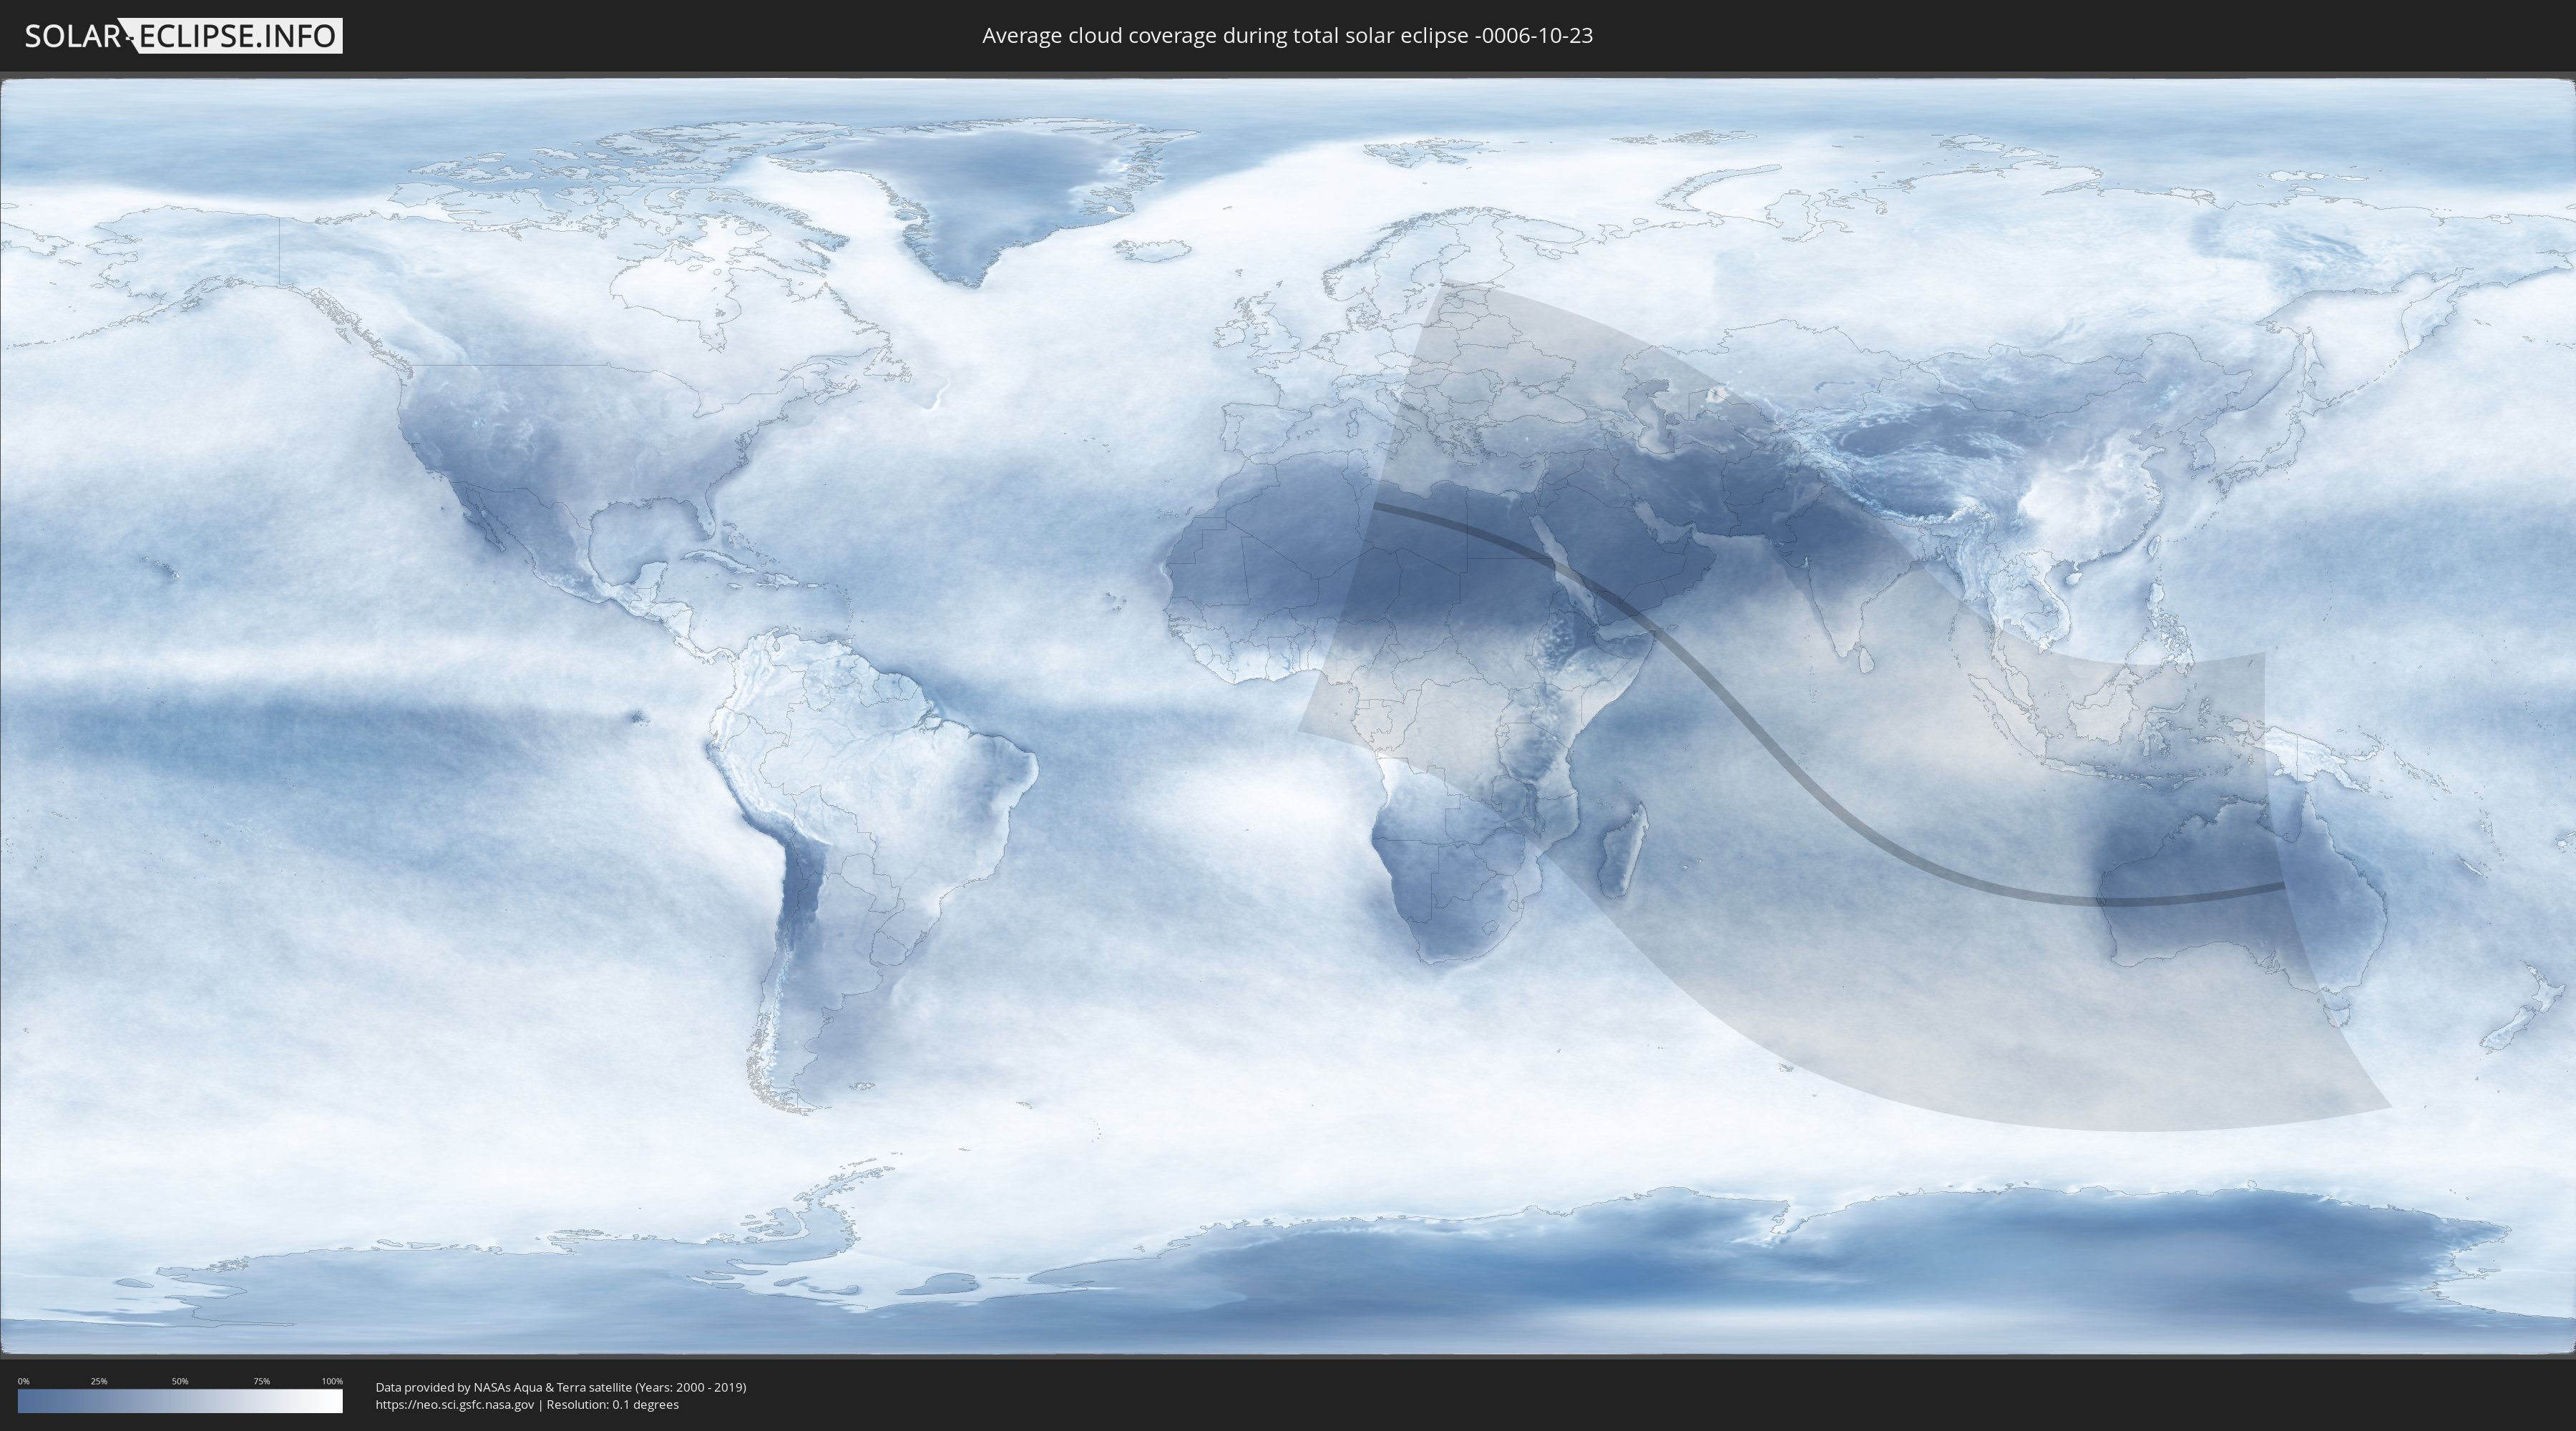Click the dark 0% end of legend gradient
Image resolution: width=2576 pixels, height=1431 pixels.
pos(24,1401)
